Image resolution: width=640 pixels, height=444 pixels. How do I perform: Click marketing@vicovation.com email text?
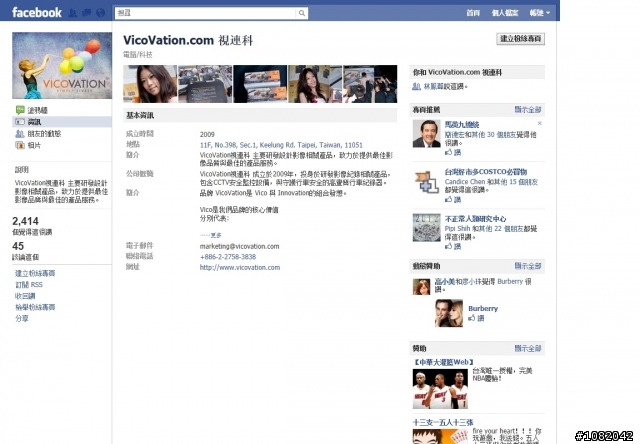239,246
